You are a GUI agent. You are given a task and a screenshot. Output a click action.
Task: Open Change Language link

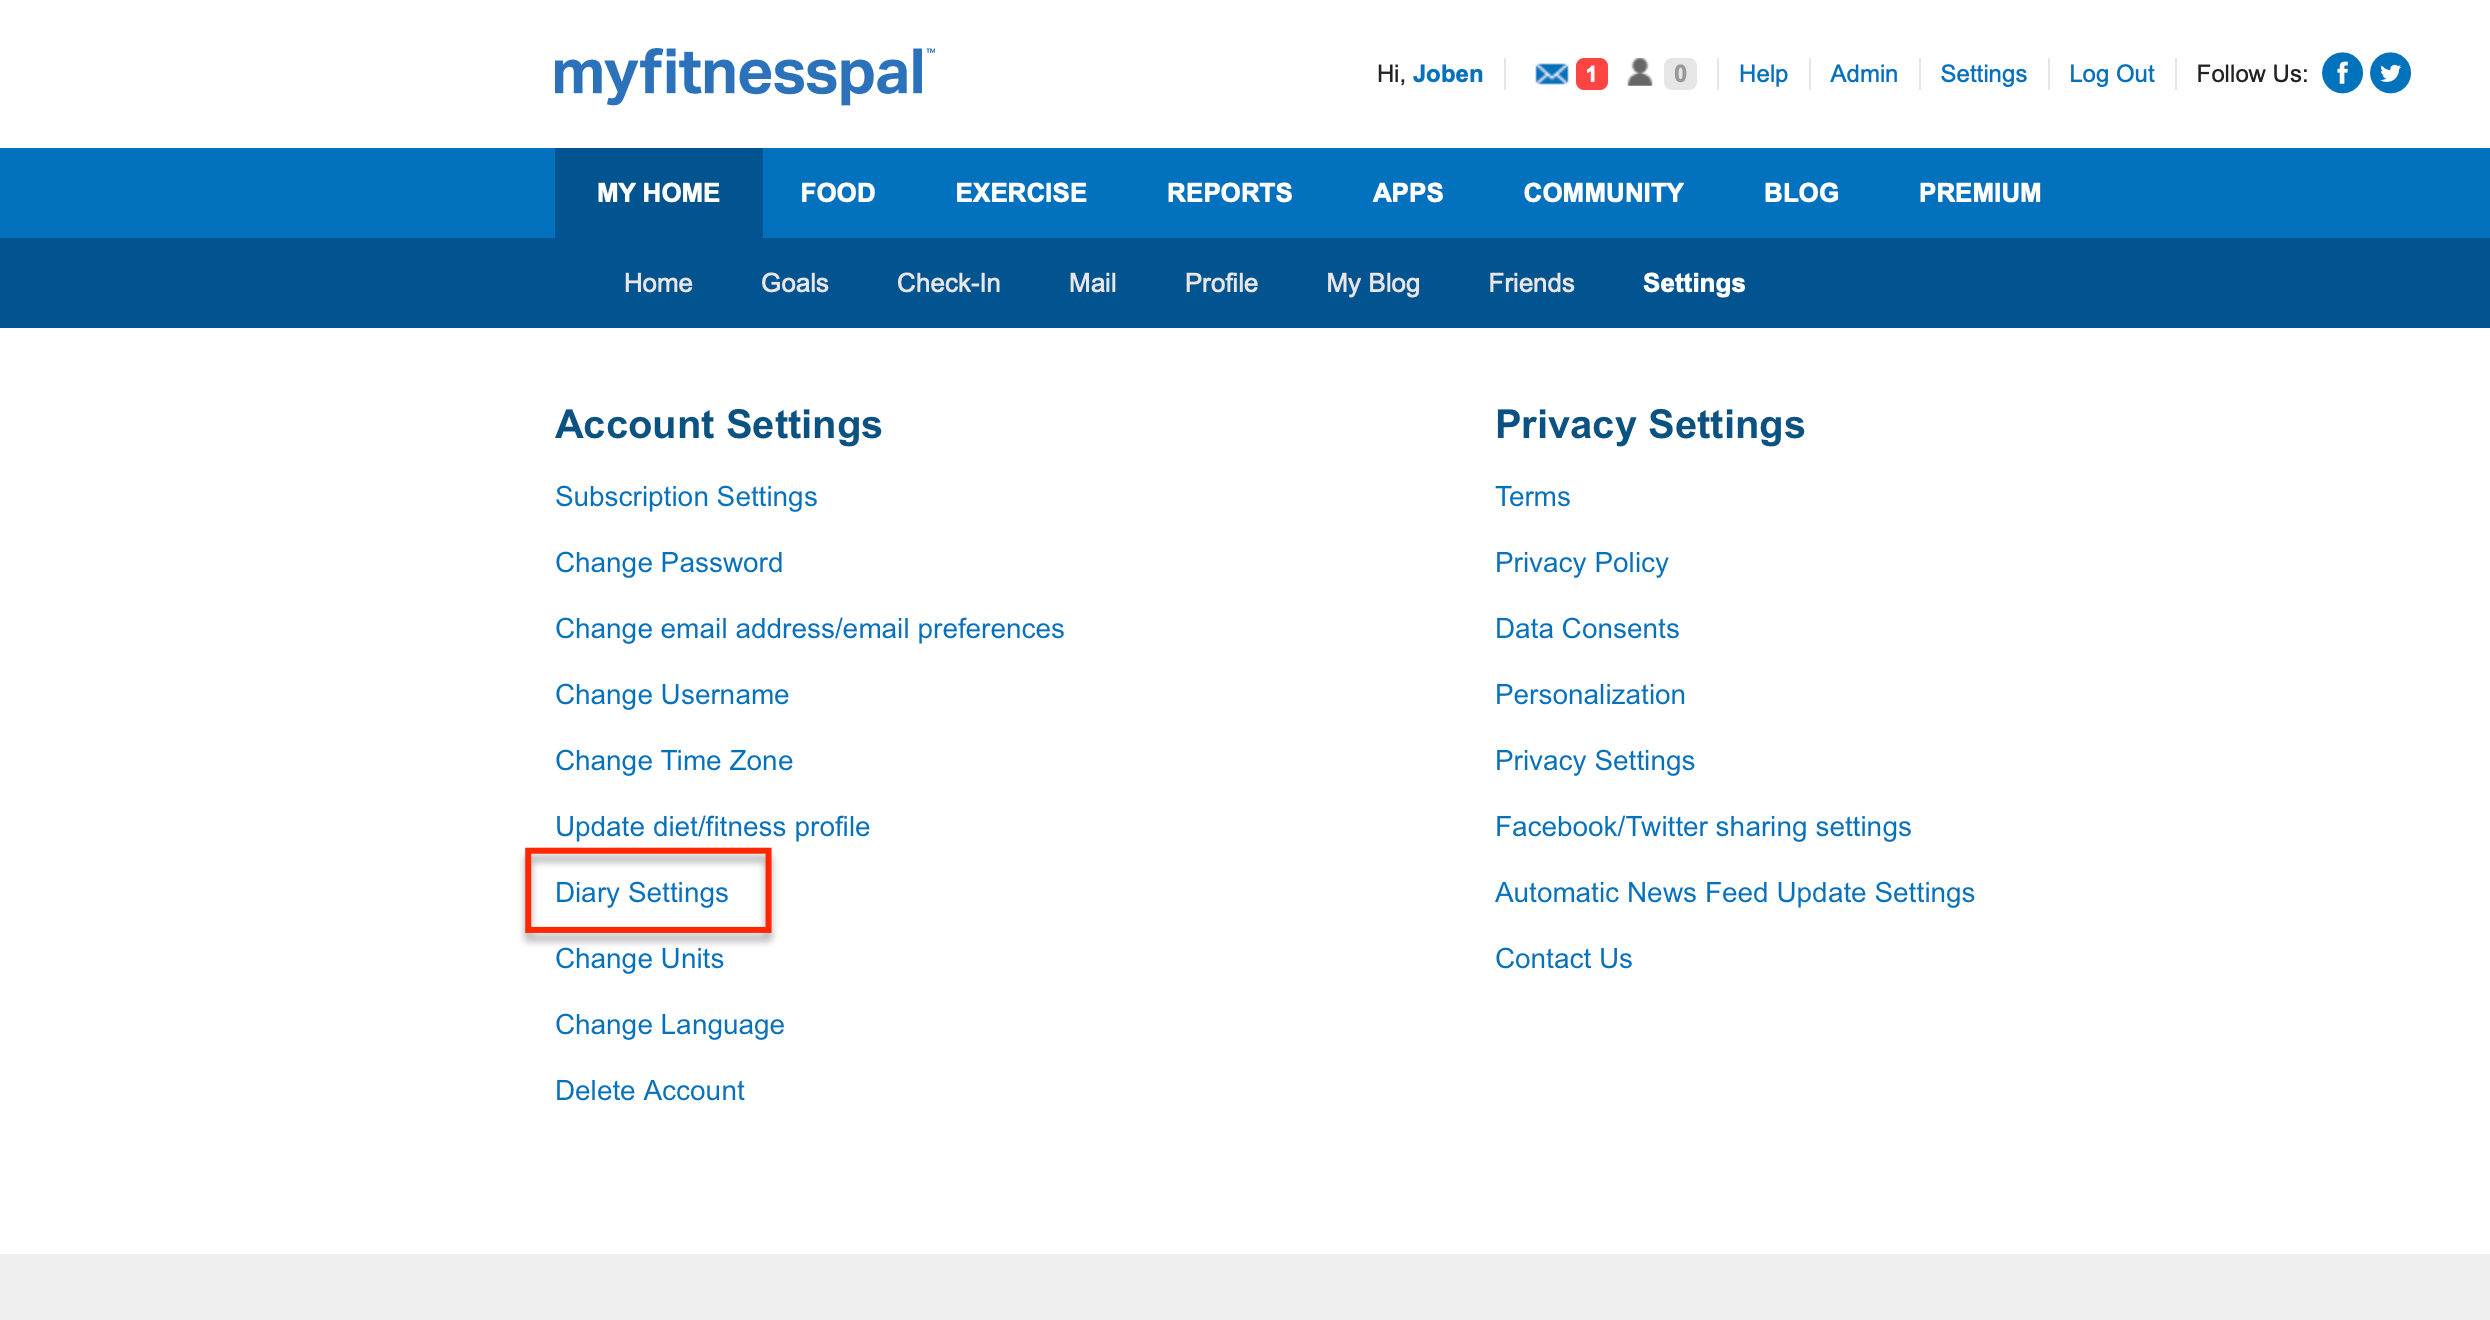[x=670, y=1025]
